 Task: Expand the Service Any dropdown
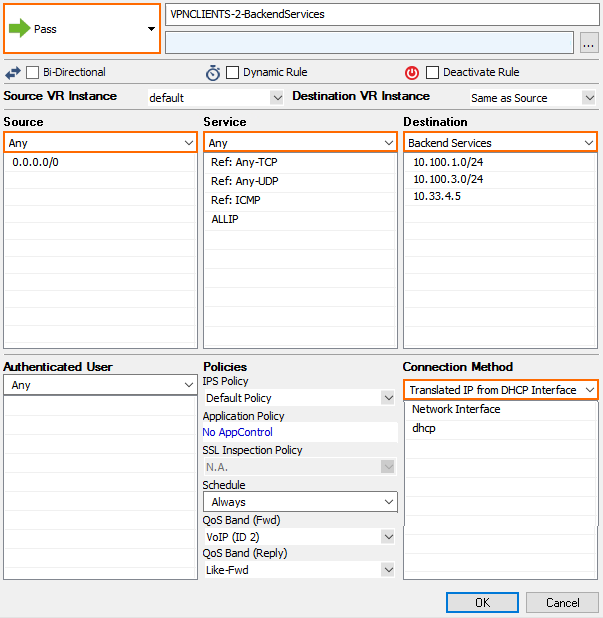[300, 143]
